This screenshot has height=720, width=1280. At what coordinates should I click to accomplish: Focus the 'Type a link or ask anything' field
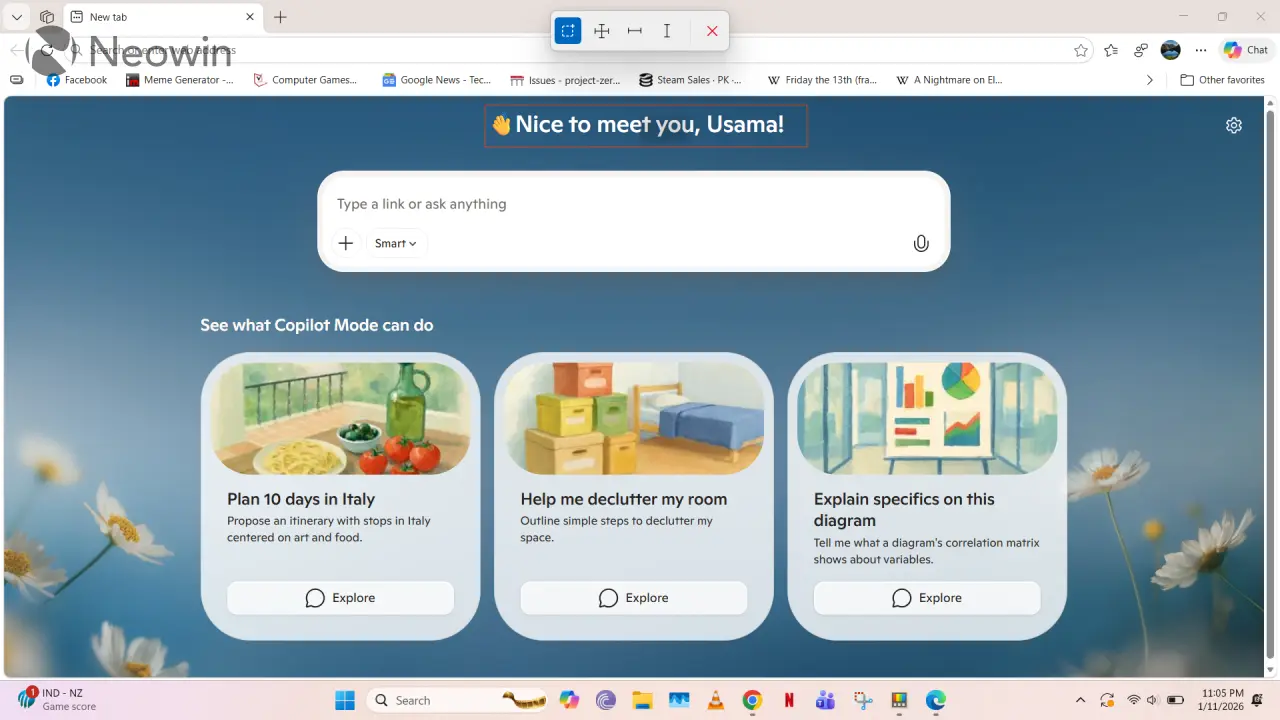tap(634, 204)
